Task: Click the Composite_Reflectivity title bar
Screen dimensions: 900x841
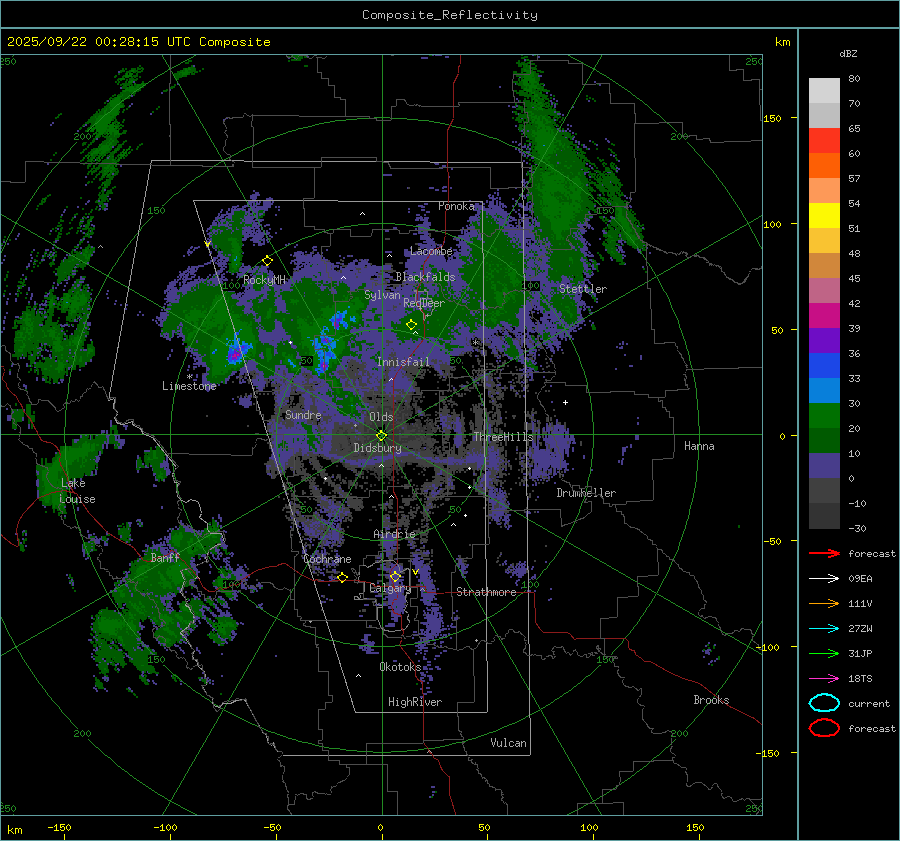Action: tap(449, 14)
